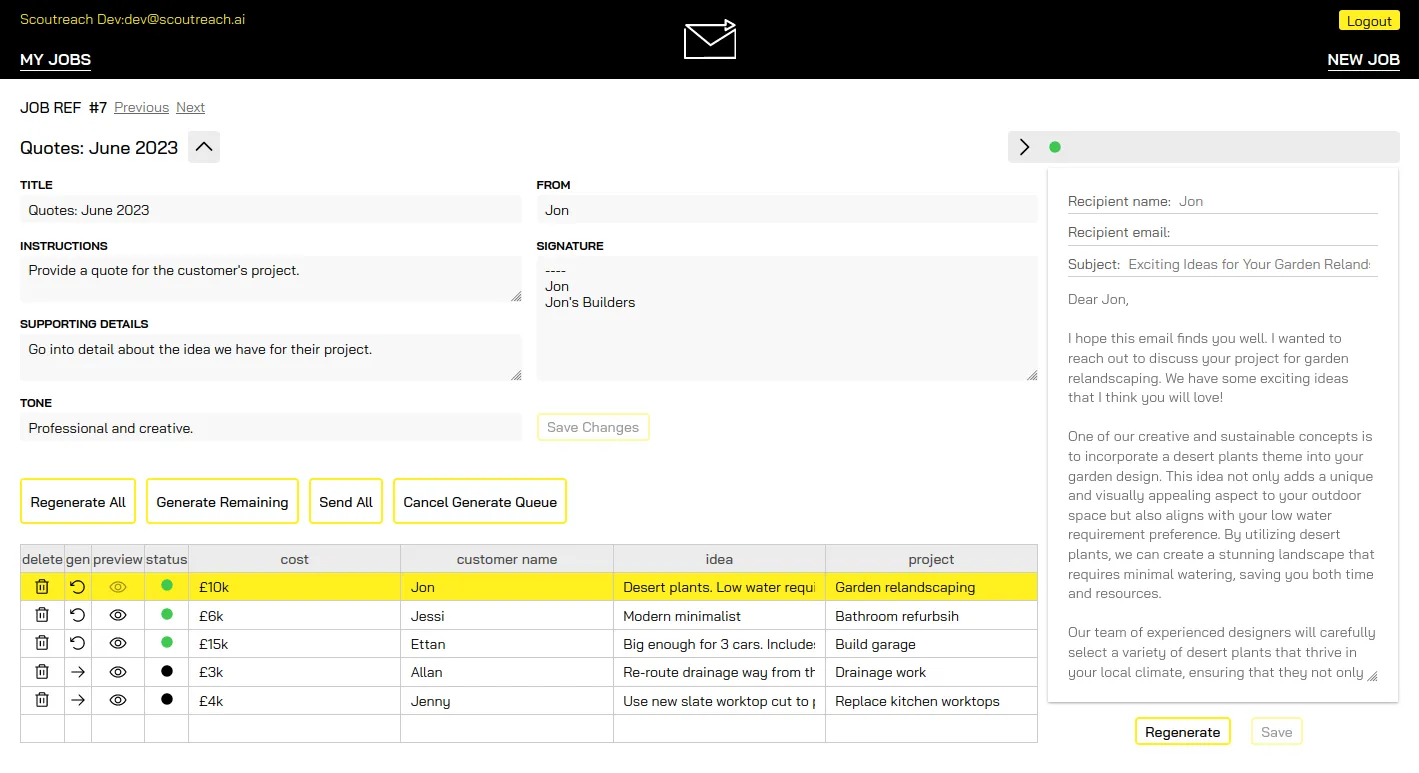The width and height of the screenshot is (1419, 773).
Task: Click the green status dot for Jessi
Action: pyautogui.click(x=167, y=615)
